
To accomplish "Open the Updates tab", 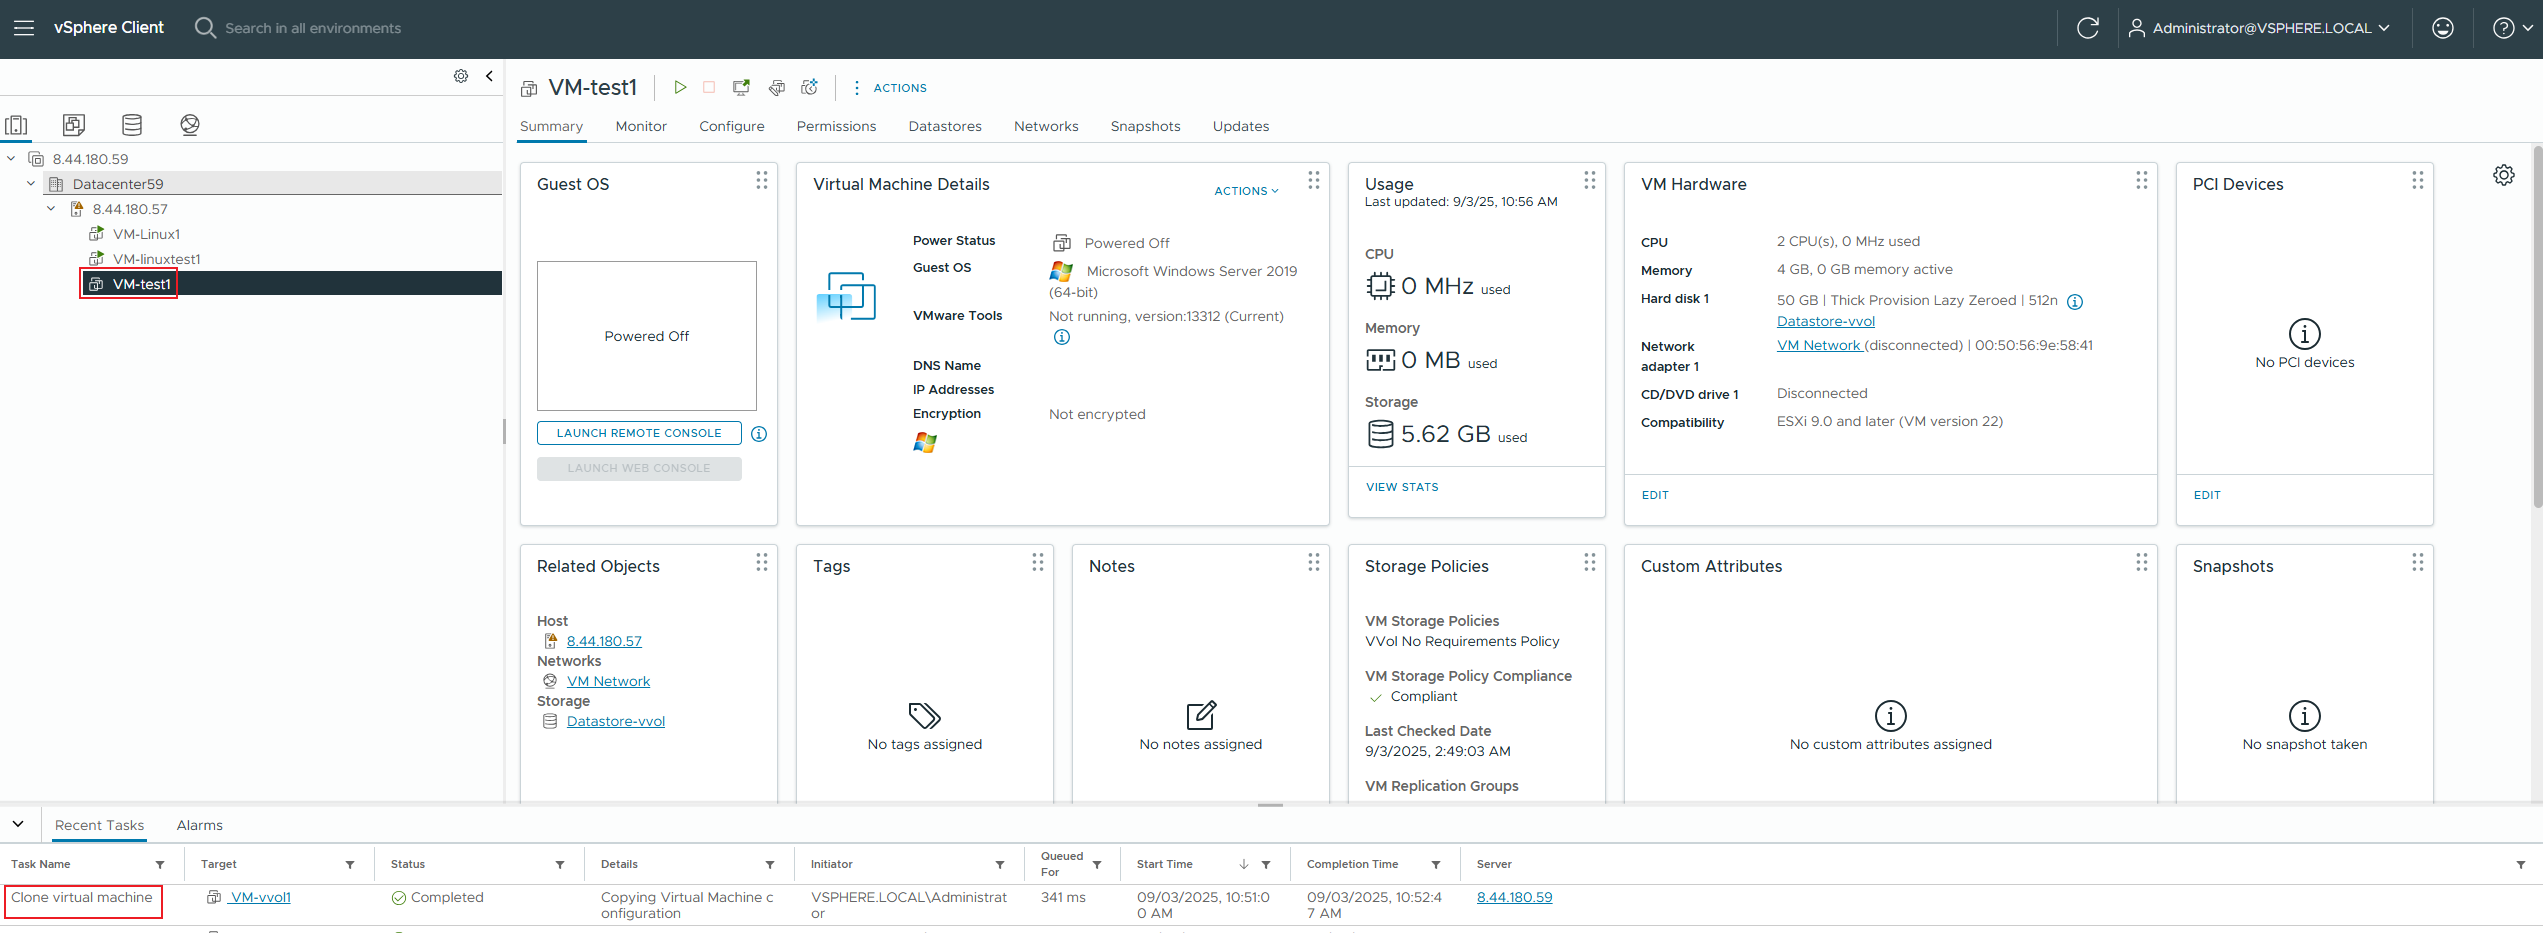I will pyautogui.click(x=1241, y=126).
